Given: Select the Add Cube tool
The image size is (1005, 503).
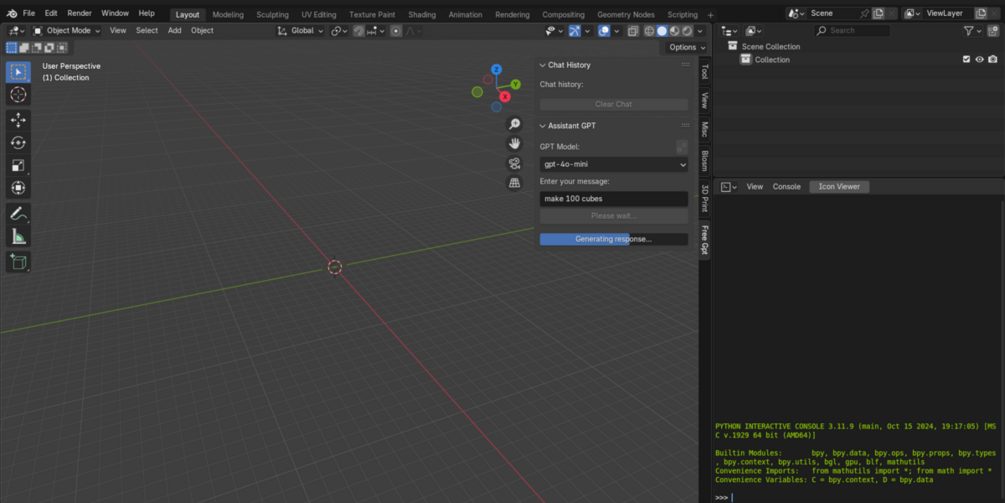Looking at the screenshot, I should click(x=18, y=261).
